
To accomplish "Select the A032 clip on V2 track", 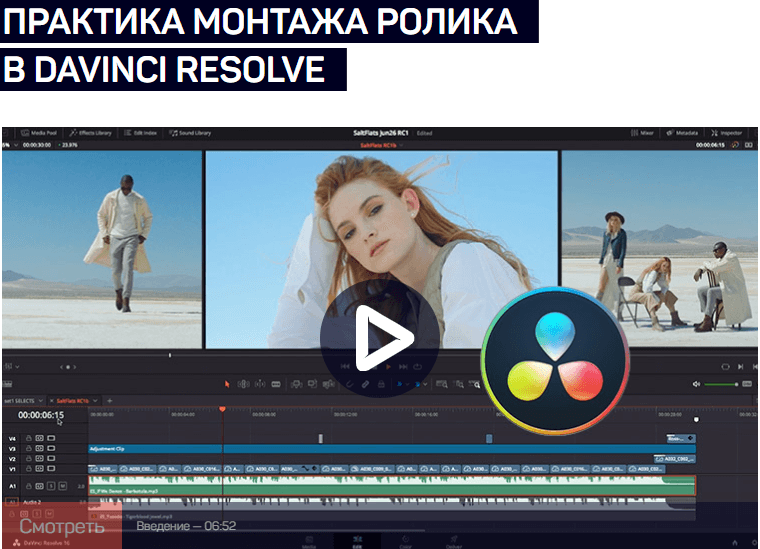I will tap(674, 459).
